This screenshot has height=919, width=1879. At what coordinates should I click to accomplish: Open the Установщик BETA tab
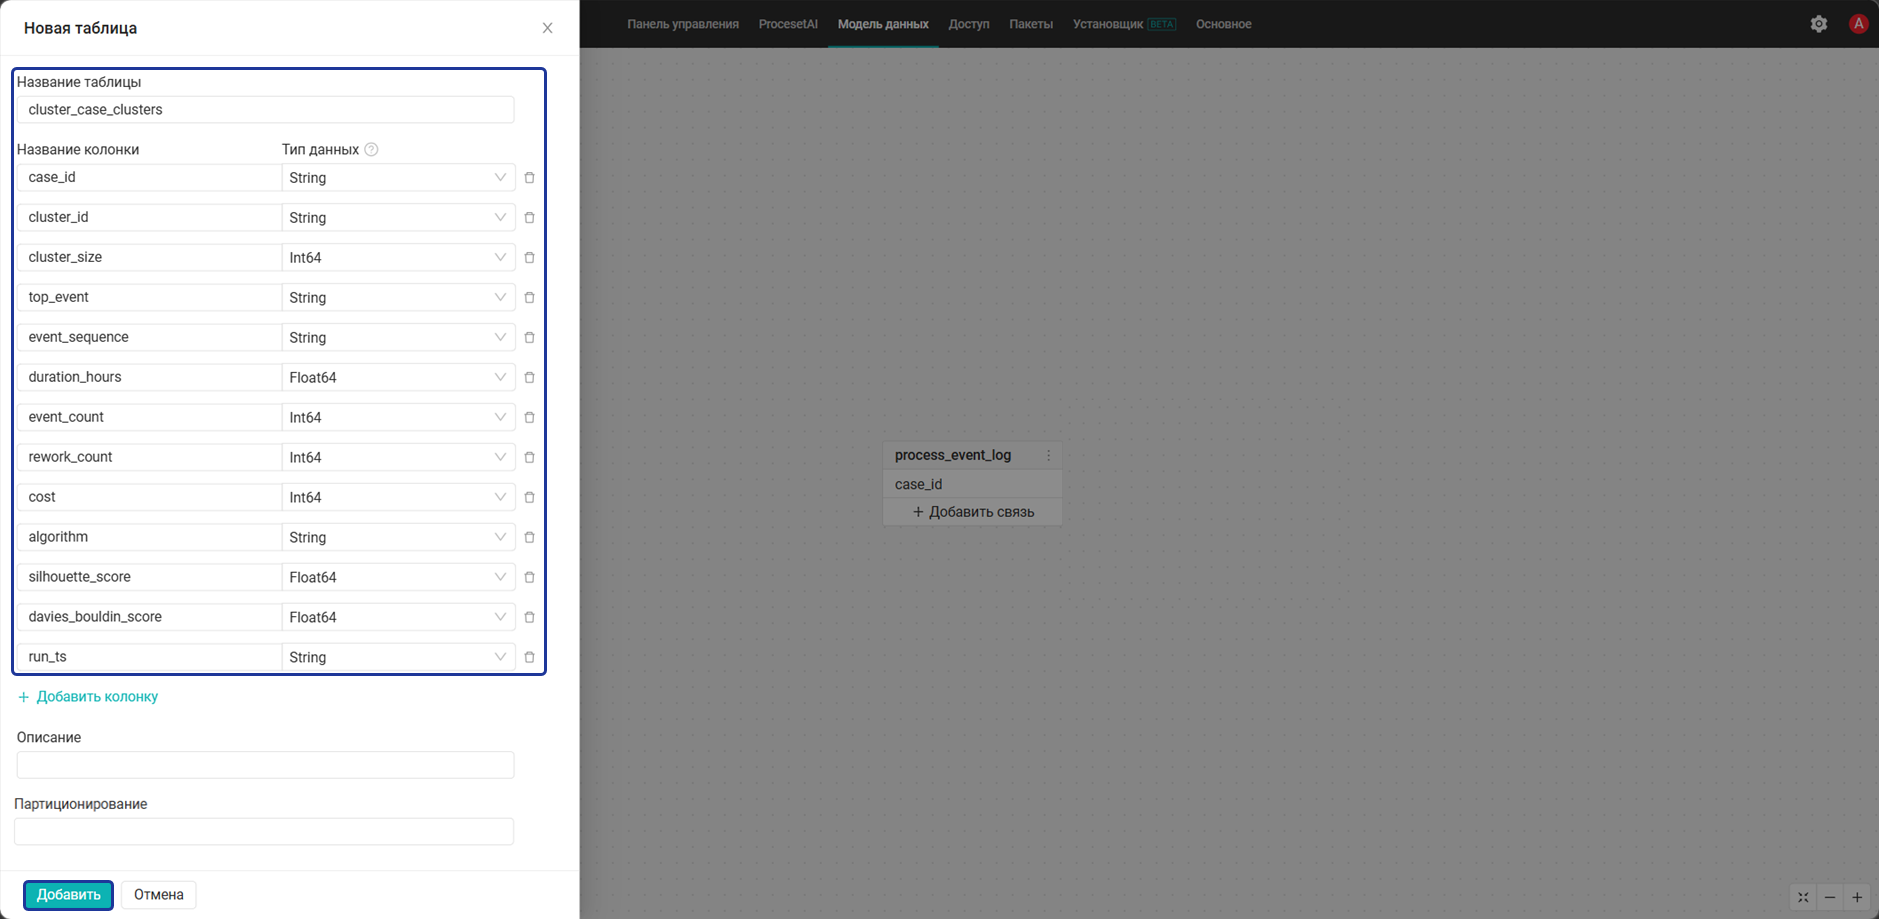[1124, 24]
